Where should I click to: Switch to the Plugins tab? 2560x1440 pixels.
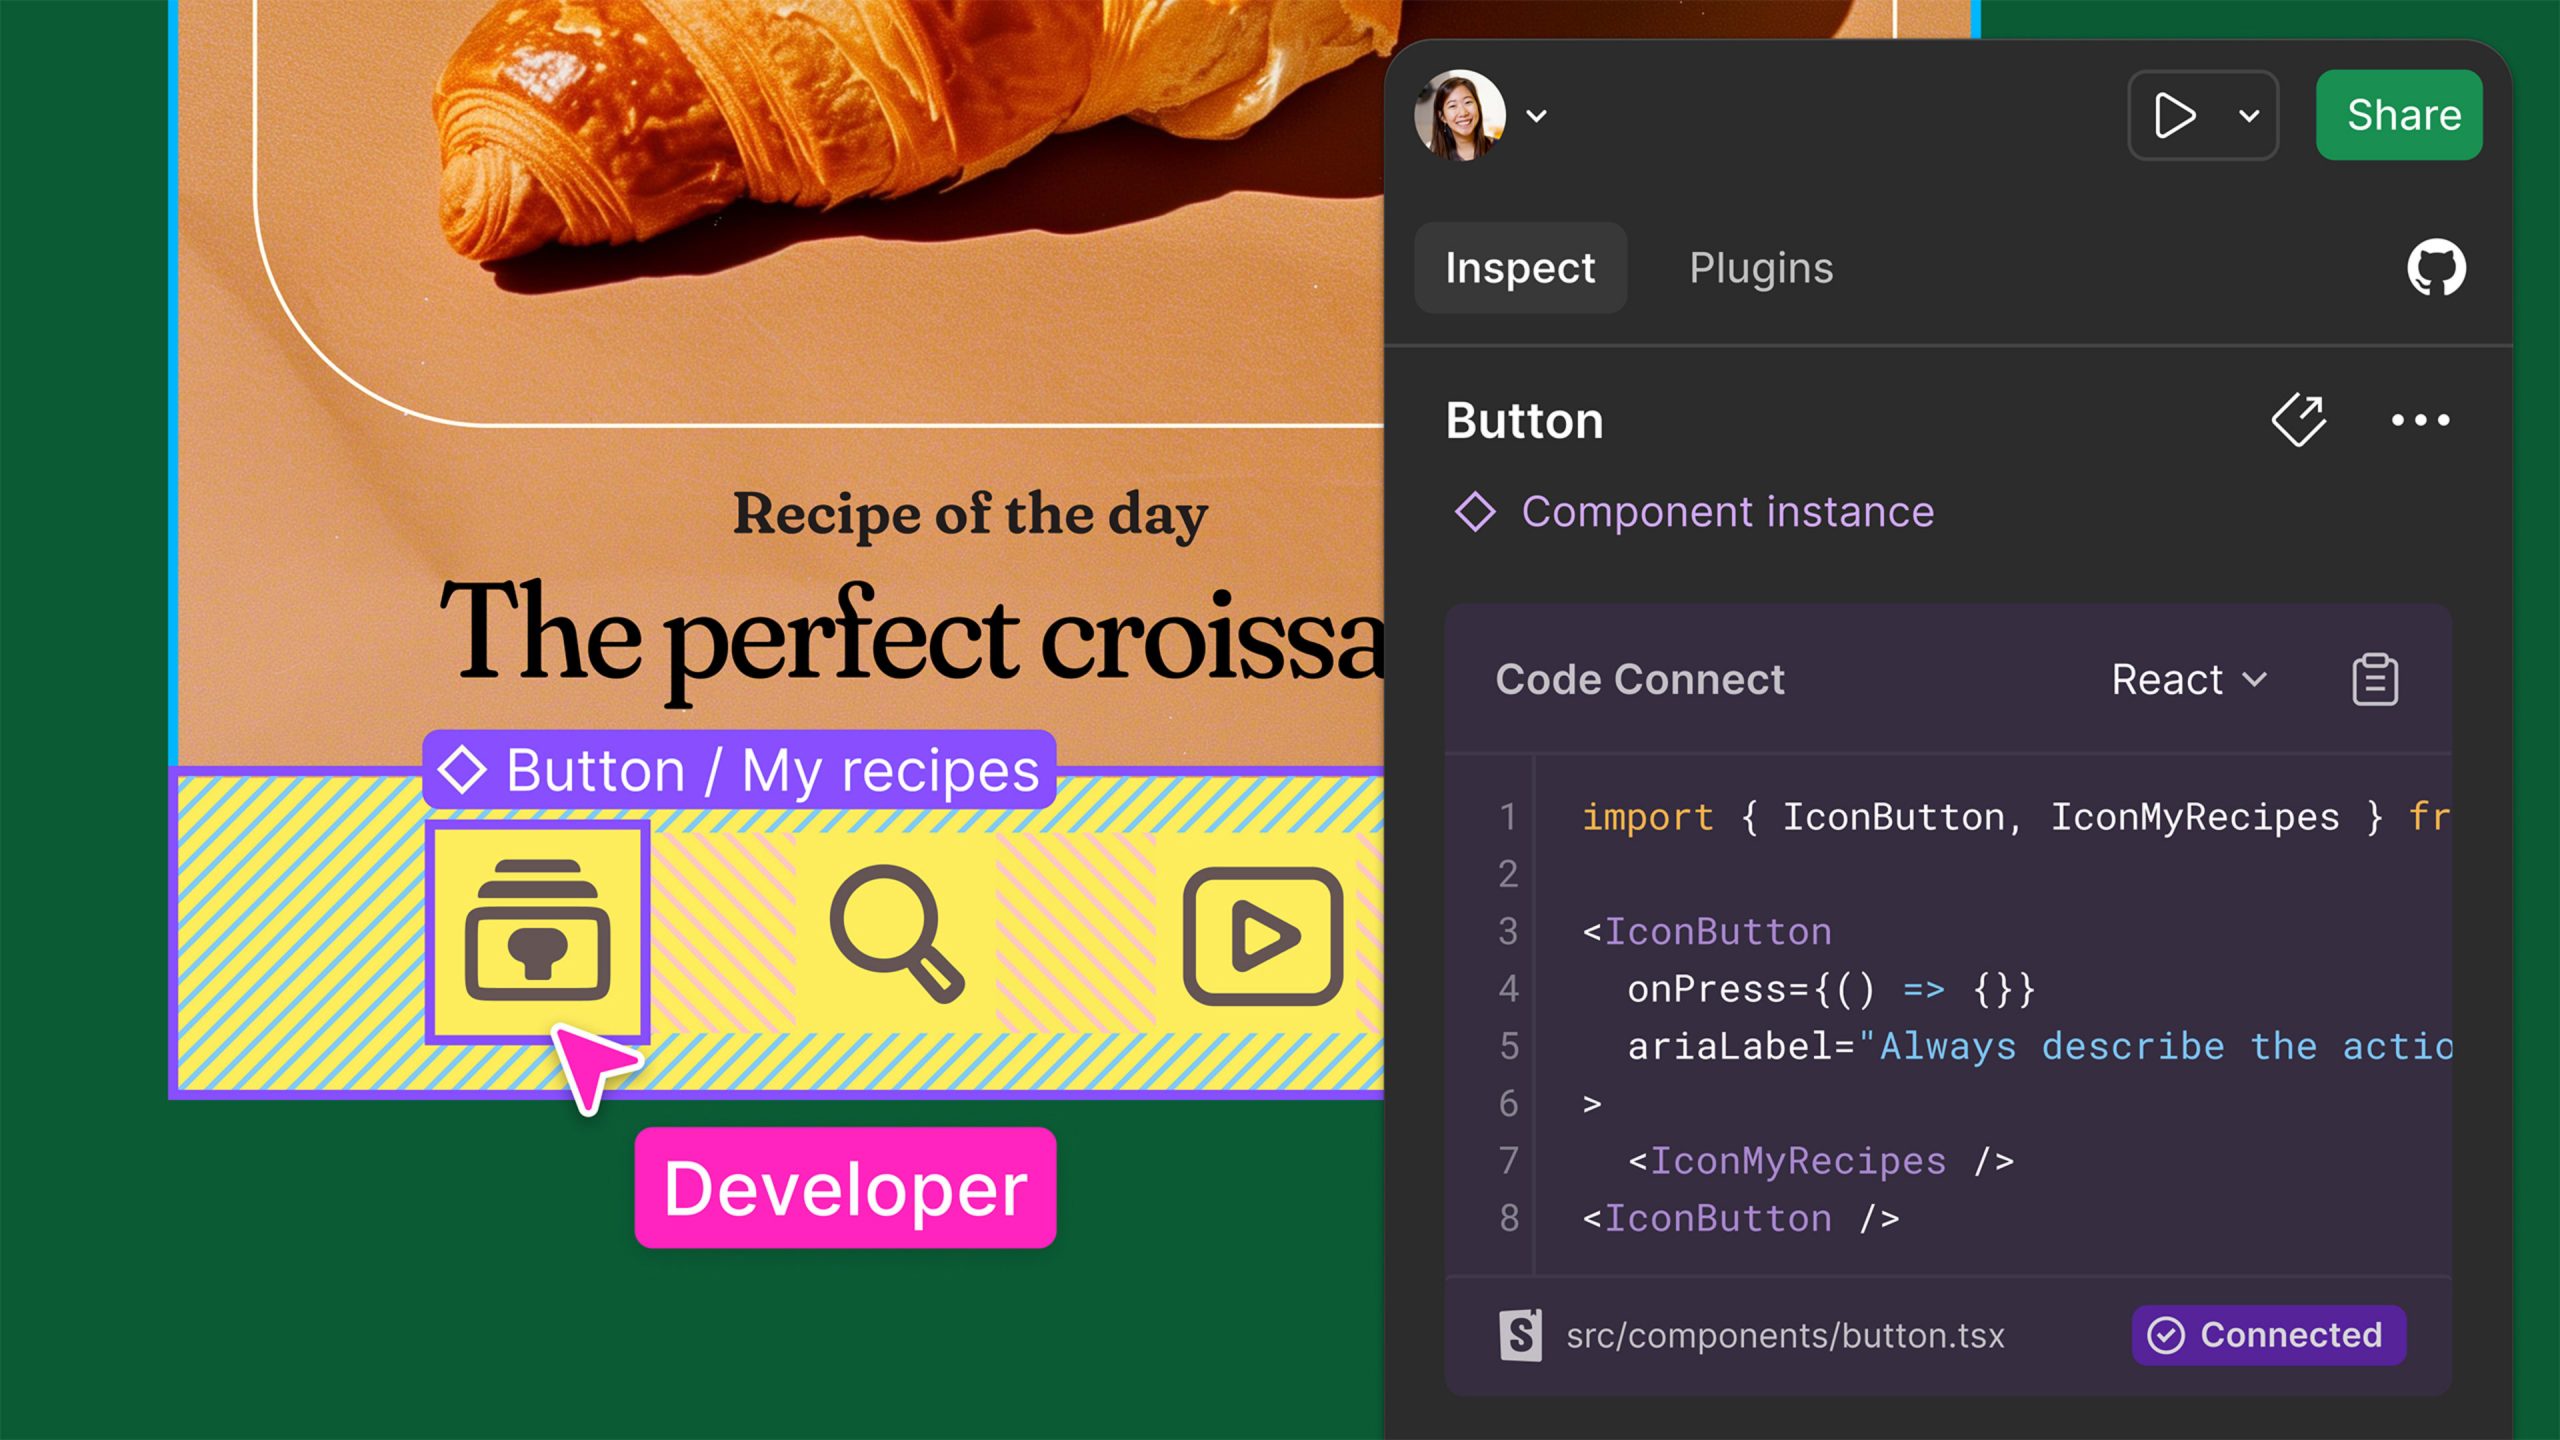click(x=1758, y=265)
